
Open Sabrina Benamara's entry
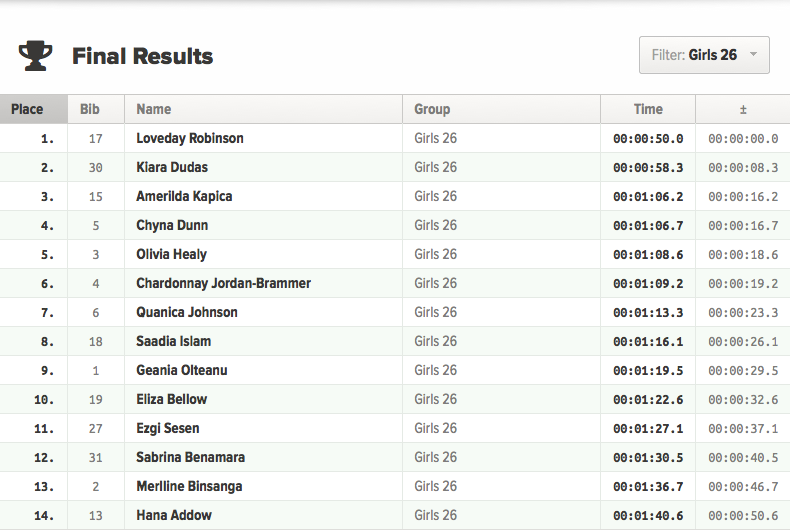(x=190, y=457)
